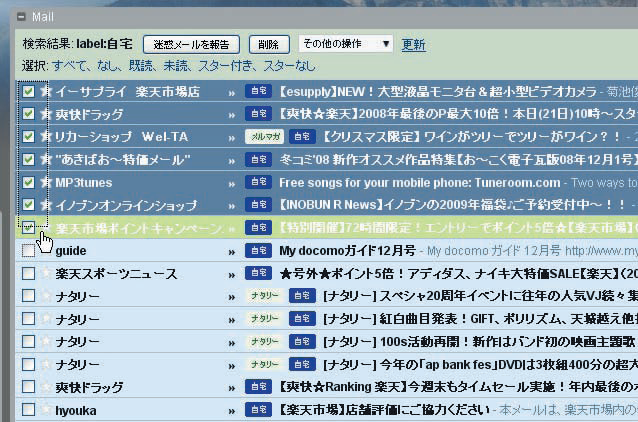
Task: Toggle the 楽天市場ポイントキャンペーン email checkbox
Action: 28,227
